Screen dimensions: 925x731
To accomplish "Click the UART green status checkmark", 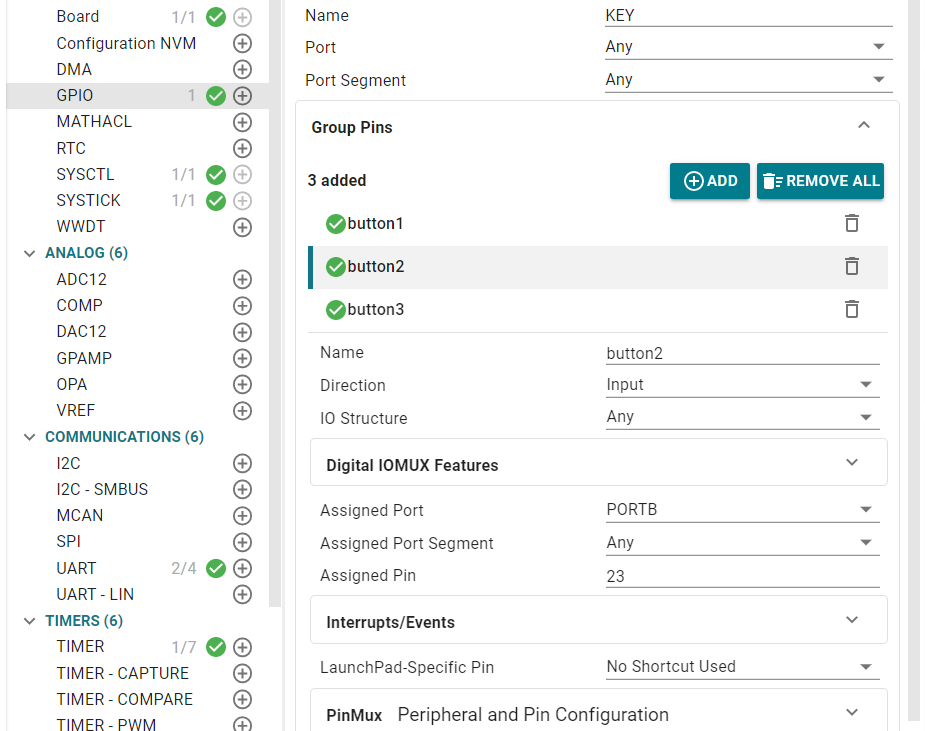I will click(216, 568).
